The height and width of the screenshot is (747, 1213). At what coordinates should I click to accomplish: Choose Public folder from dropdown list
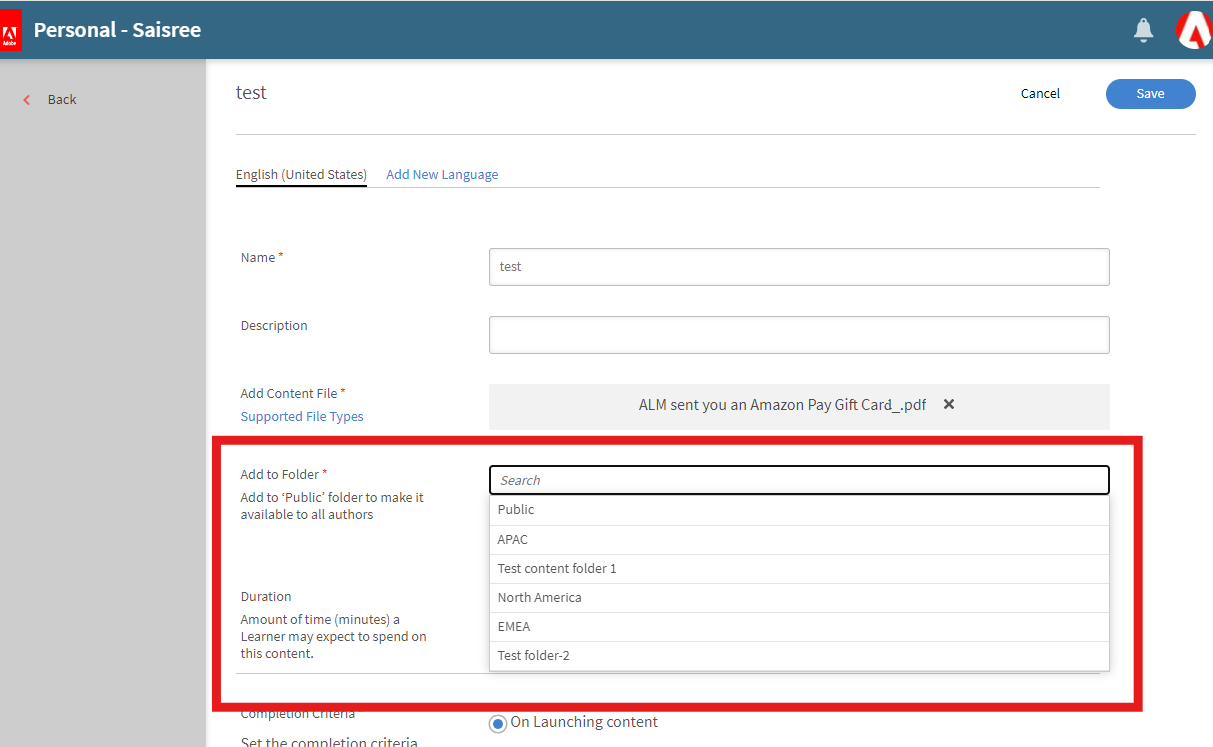[516, 510]
